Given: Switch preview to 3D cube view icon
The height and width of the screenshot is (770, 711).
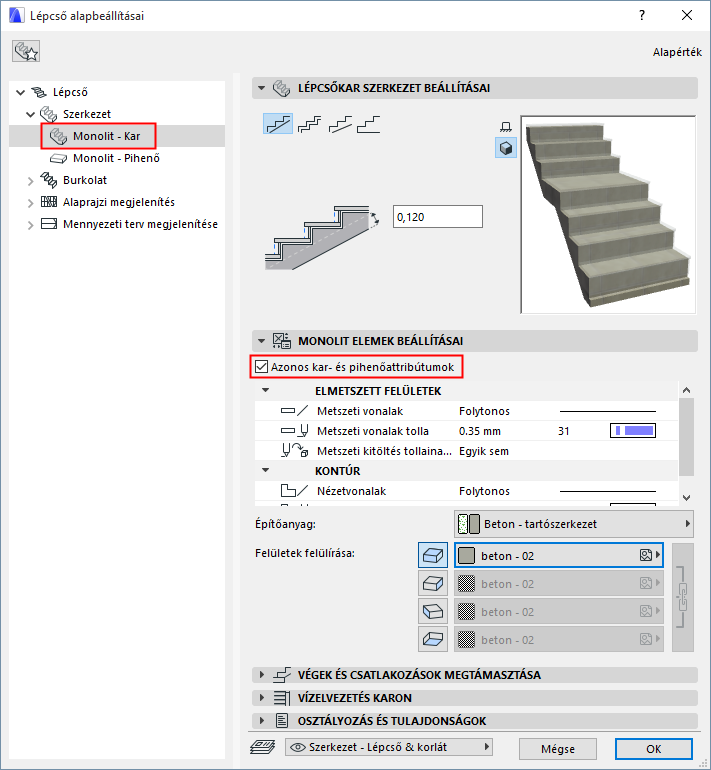Looking at the screenshot, I should pos(506,148).
